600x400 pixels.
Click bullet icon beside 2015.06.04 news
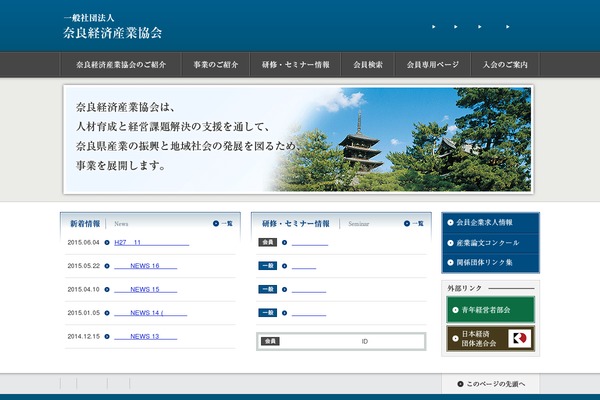coord(107,242)
